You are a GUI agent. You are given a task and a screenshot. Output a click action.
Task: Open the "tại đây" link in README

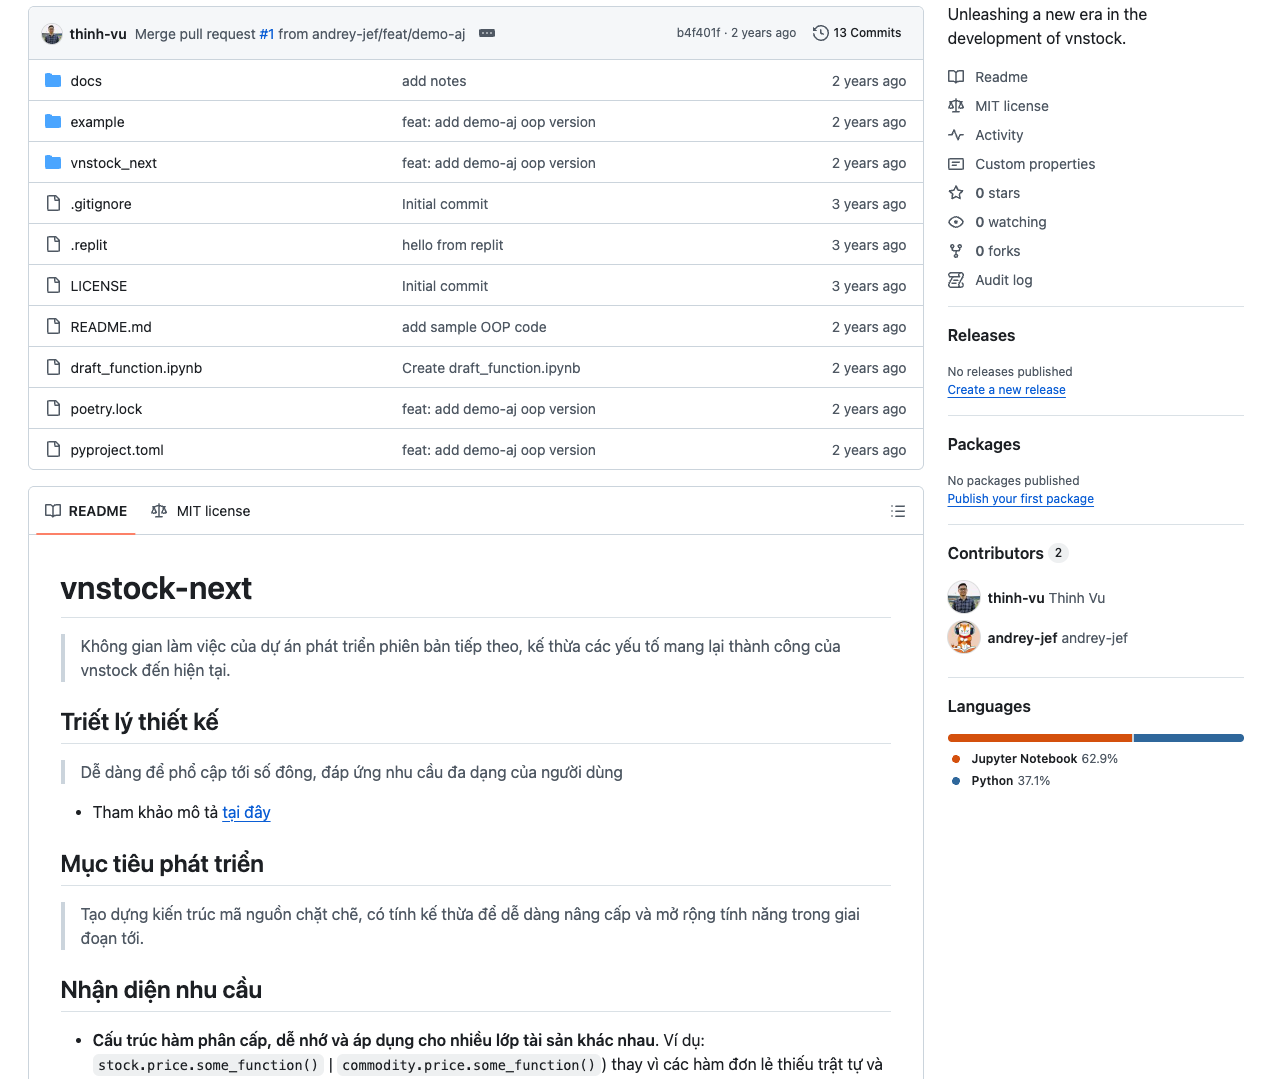(x=246, y=813)
